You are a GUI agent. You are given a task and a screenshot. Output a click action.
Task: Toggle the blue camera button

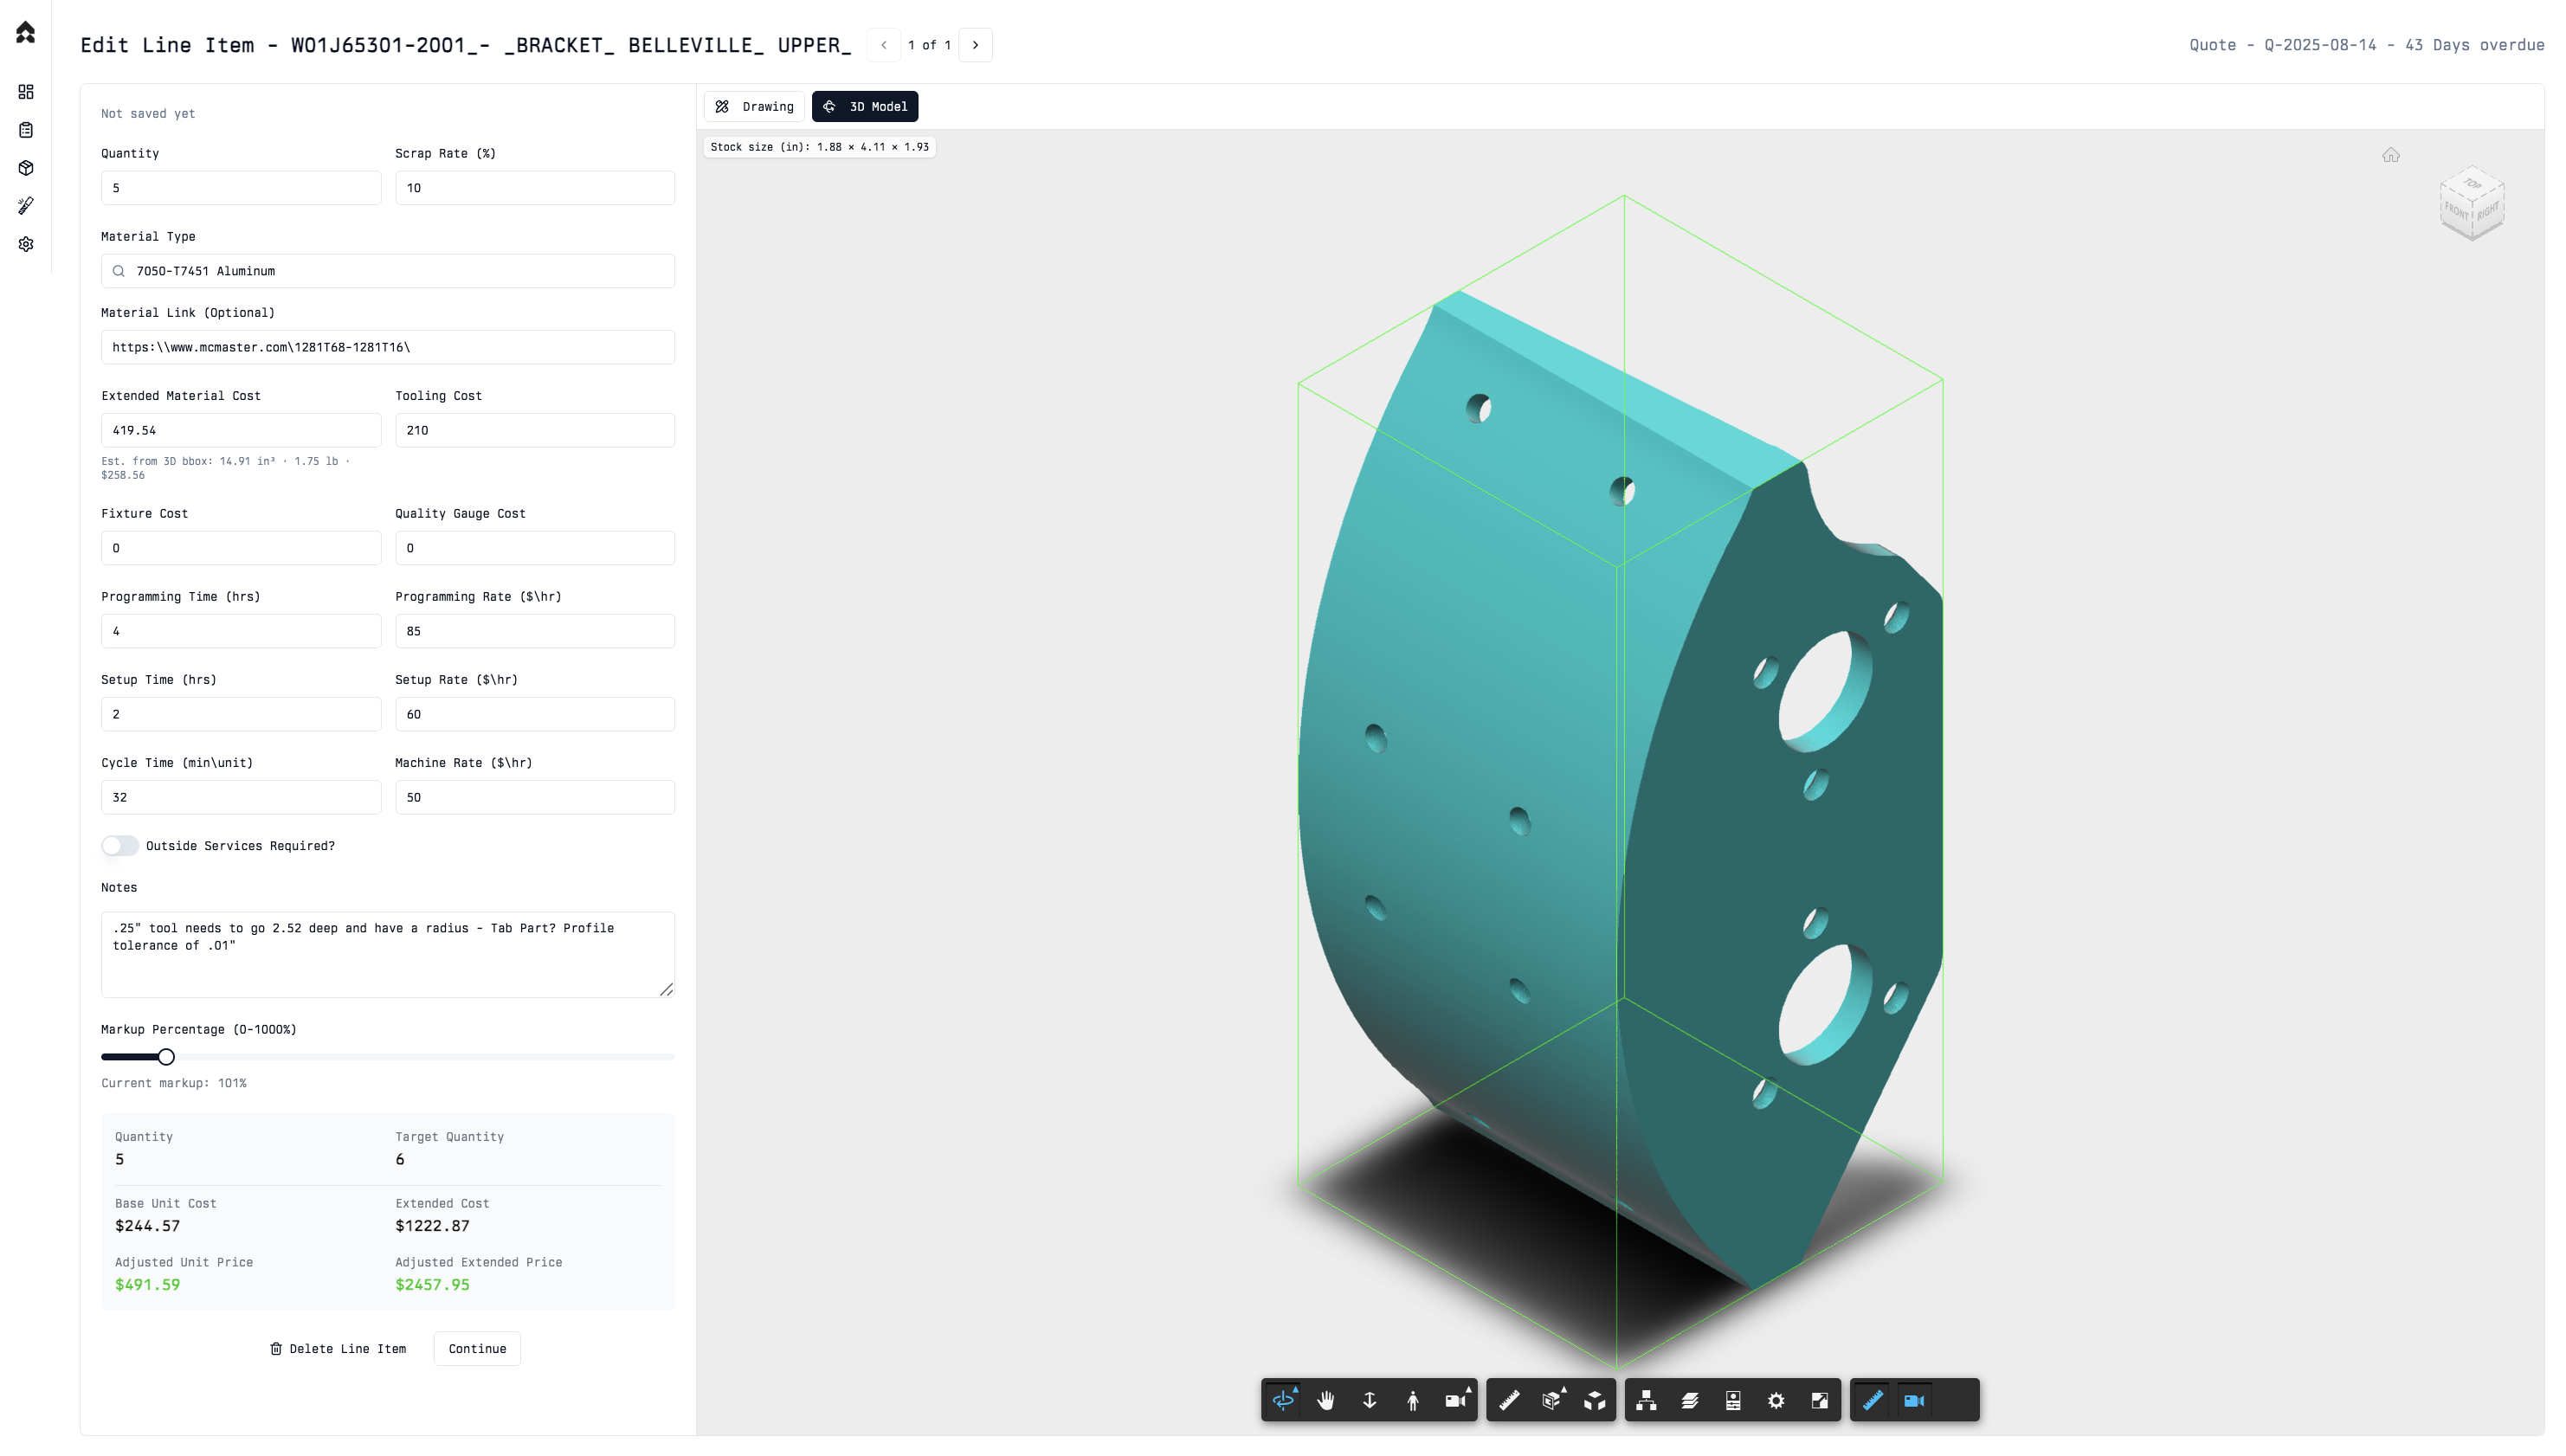(x=1914, y=1400)
